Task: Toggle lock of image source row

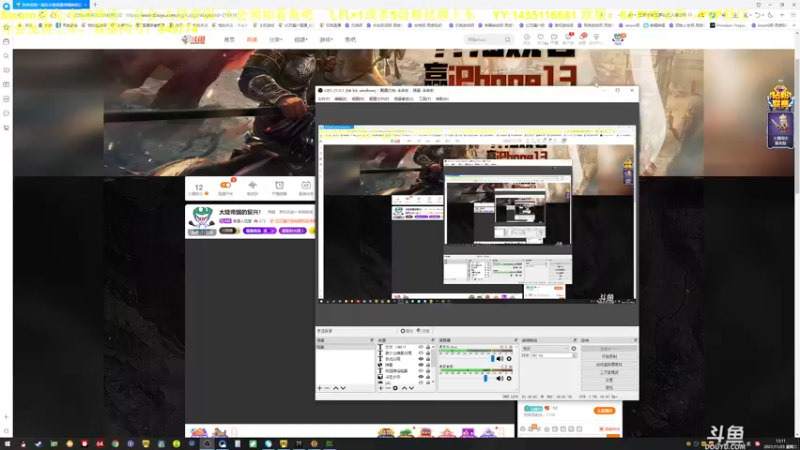Action: pos(428,377)
